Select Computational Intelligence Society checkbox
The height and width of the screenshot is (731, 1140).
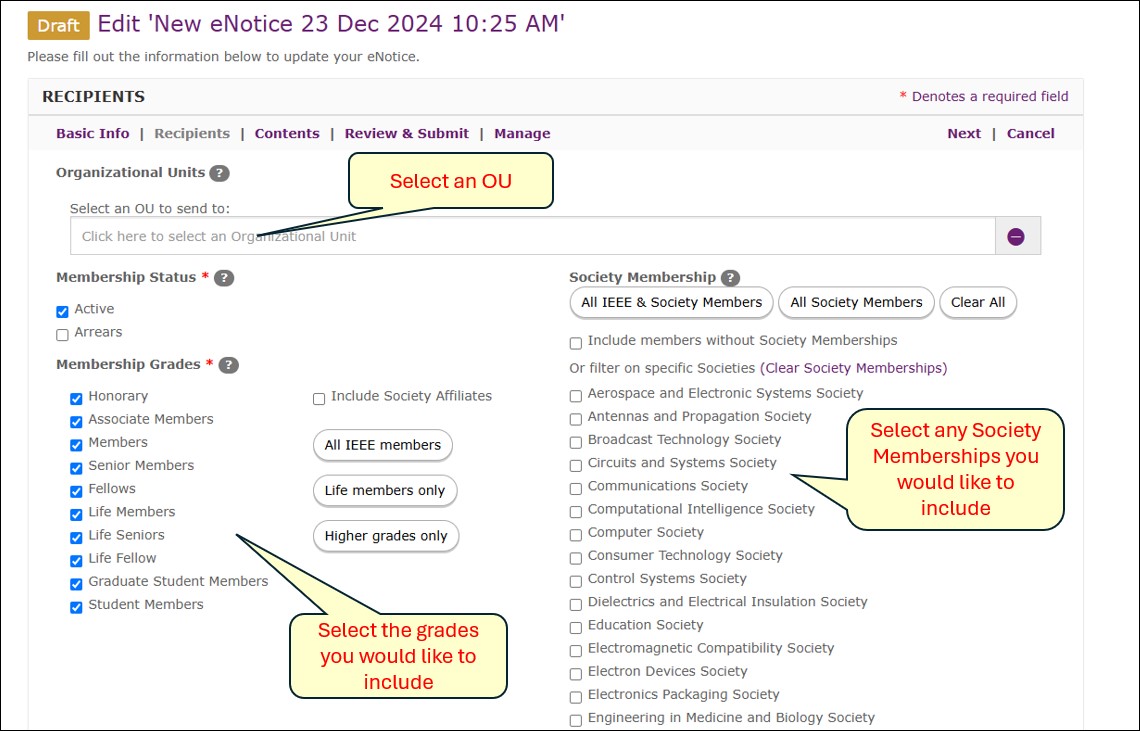pyautogui.click(x=576, y=512)
